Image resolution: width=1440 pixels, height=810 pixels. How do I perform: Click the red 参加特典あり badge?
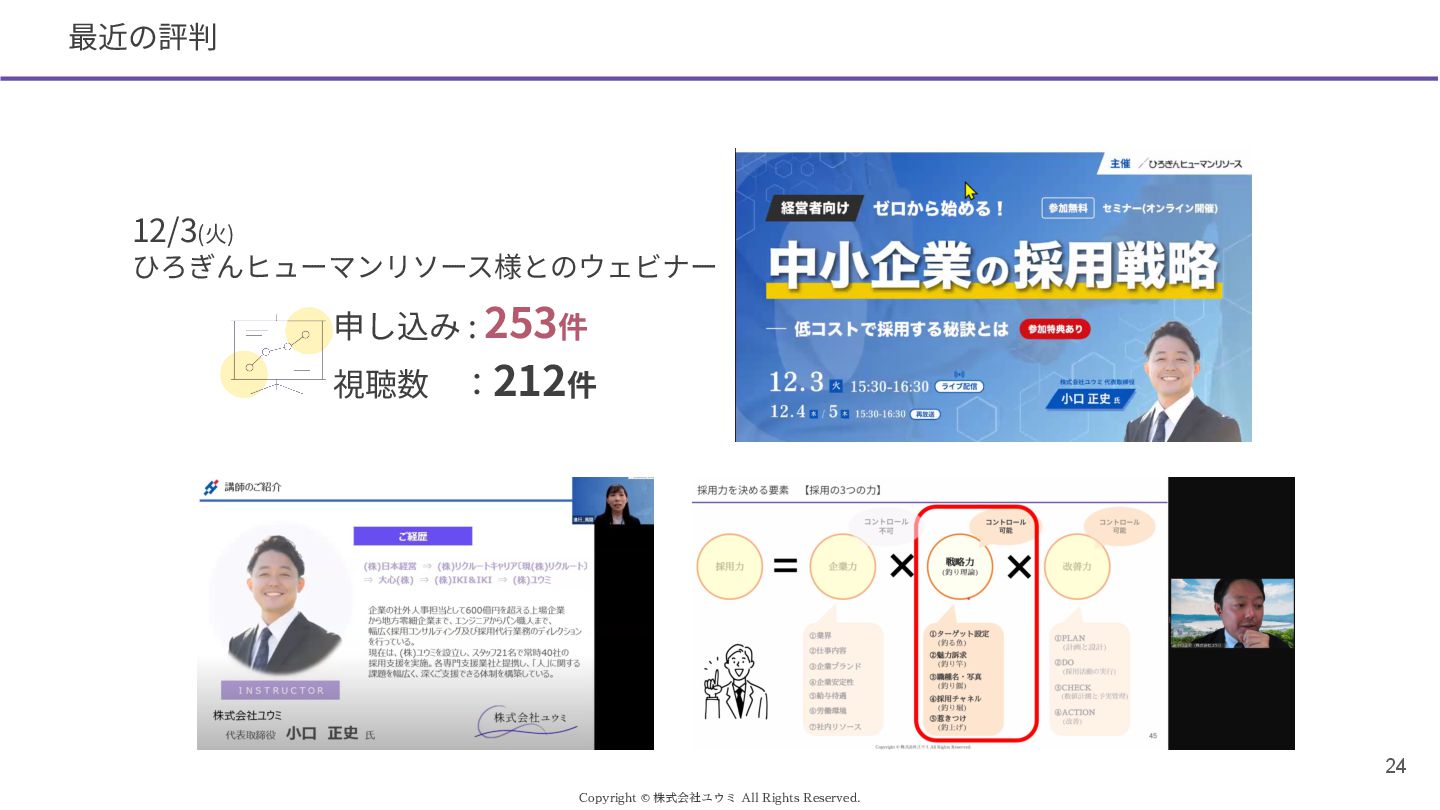tap(1055, 329)
